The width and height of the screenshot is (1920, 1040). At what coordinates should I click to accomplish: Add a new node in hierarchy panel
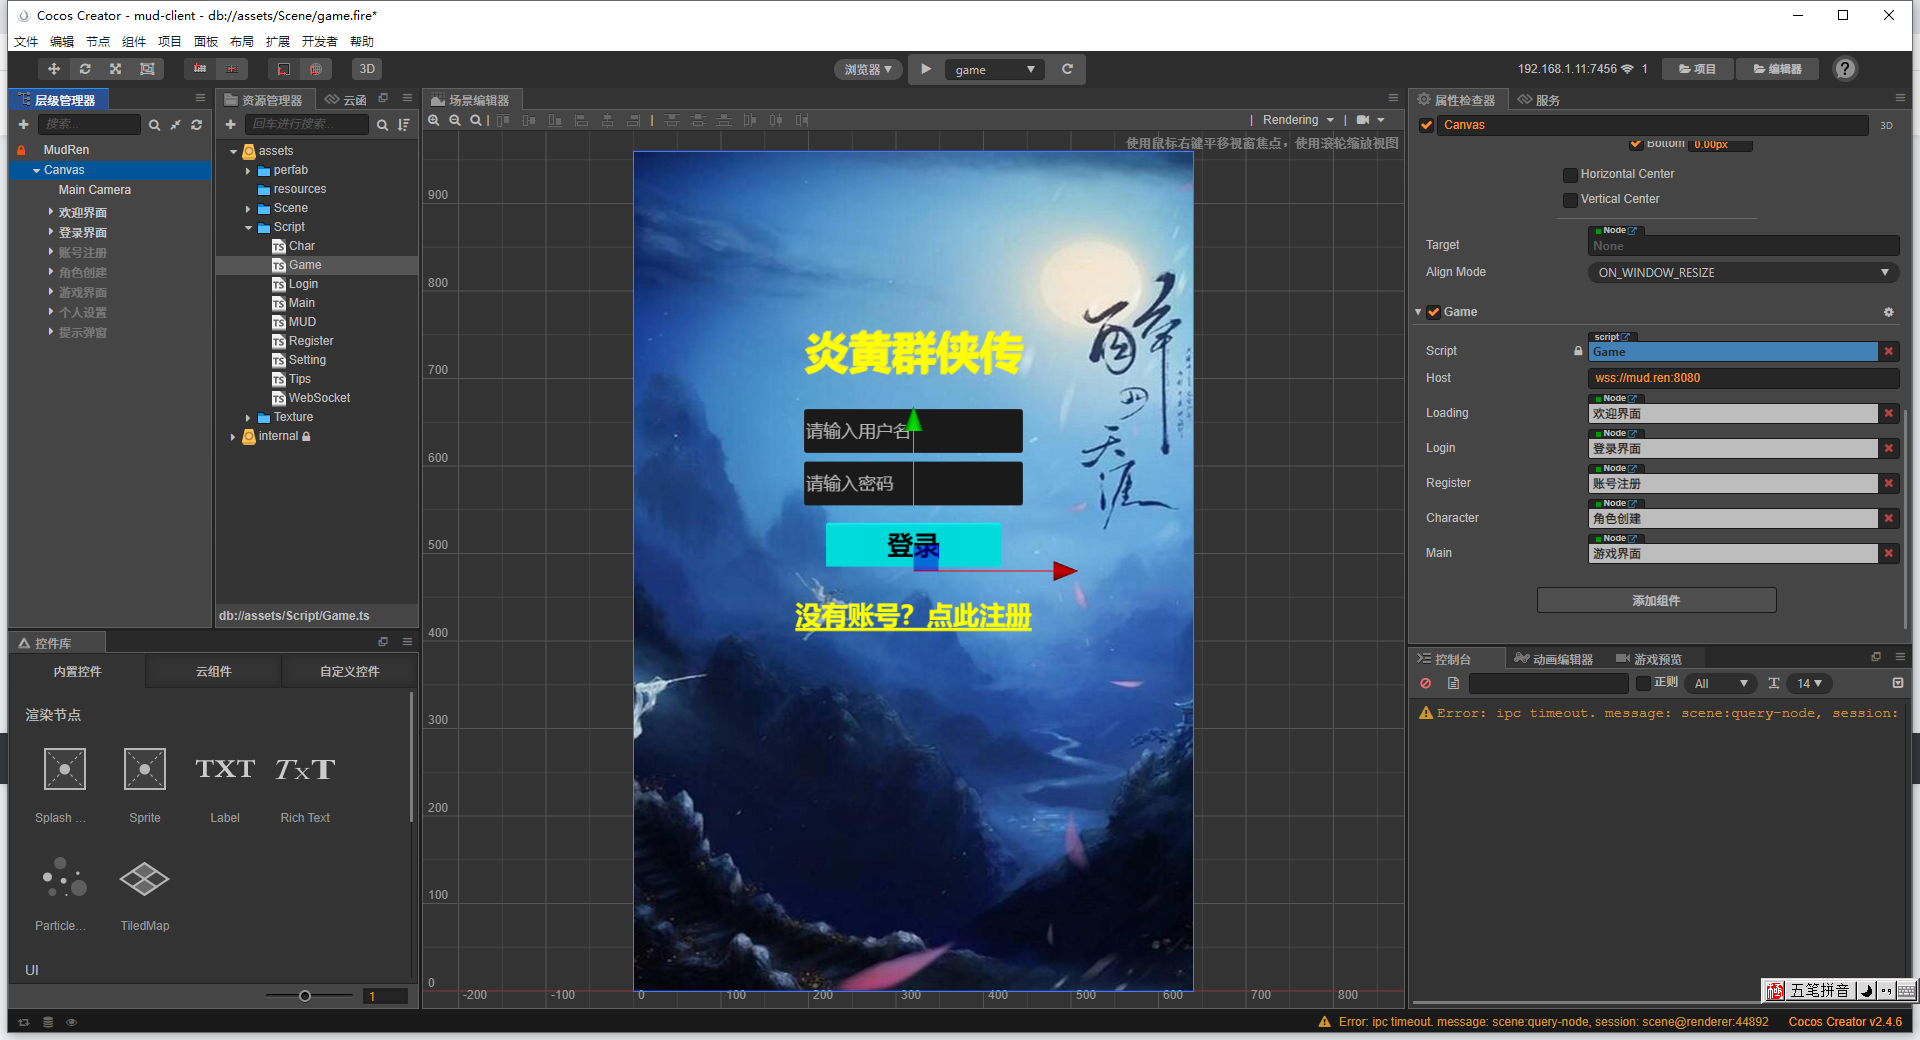23,124
